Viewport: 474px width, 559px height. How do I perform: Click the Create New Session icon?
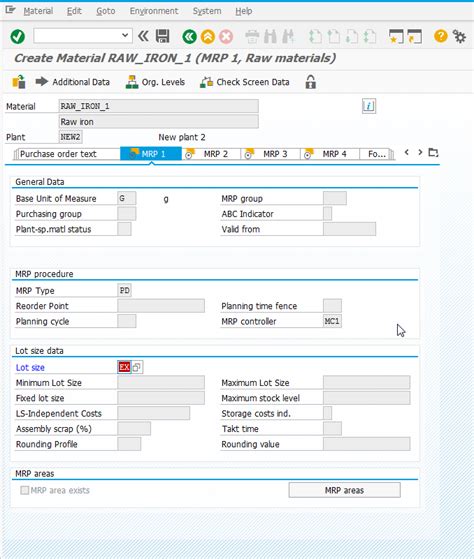coord(396,36)
